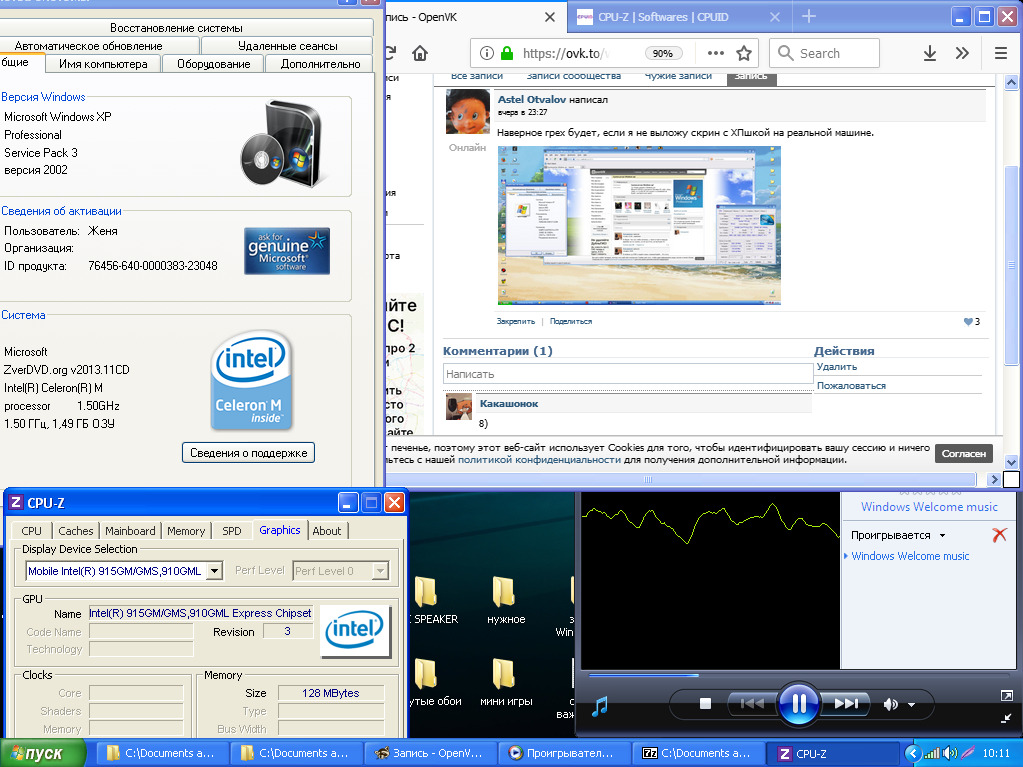Mute the media player speaker icon
This screenshot has width=1023, height=767.
[890, 704]
